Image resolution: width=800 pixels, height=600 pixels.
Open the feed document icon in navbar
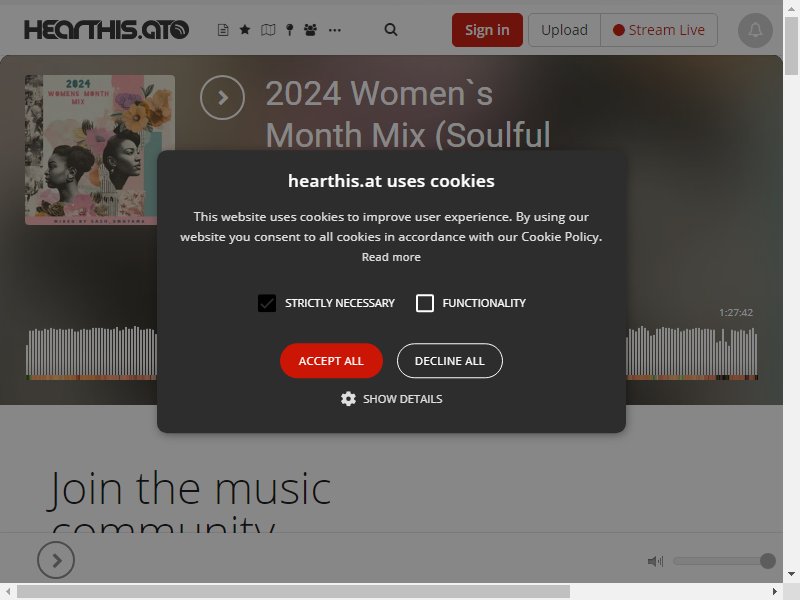pyautogui.click(x=223, y=30)
